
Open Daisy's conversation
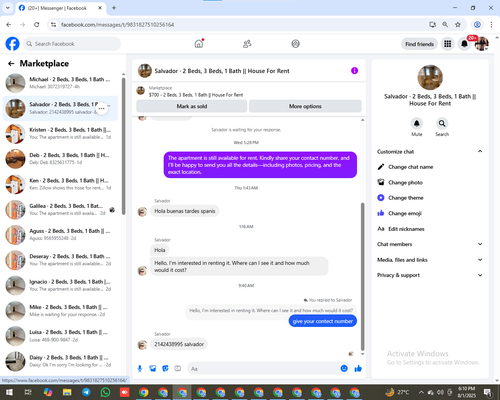[x=60, y=361]
